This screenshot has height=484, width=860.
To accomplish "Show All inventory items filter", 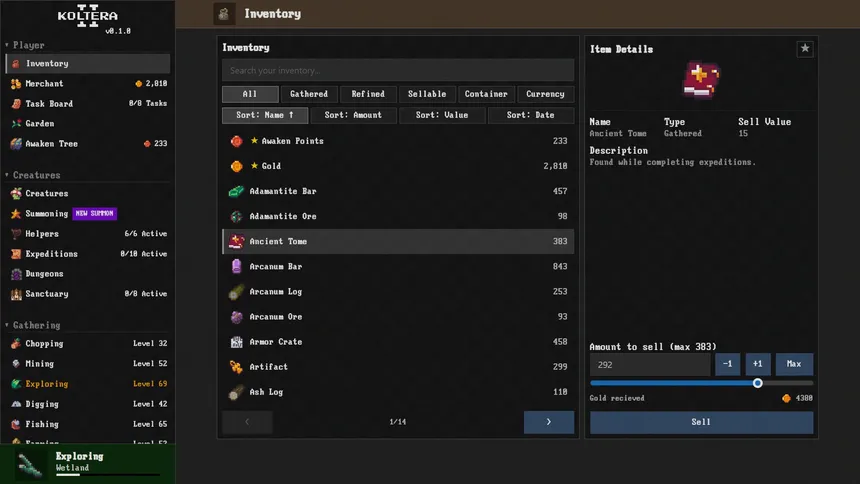I will pyautogui.click(x=250, y=94).
